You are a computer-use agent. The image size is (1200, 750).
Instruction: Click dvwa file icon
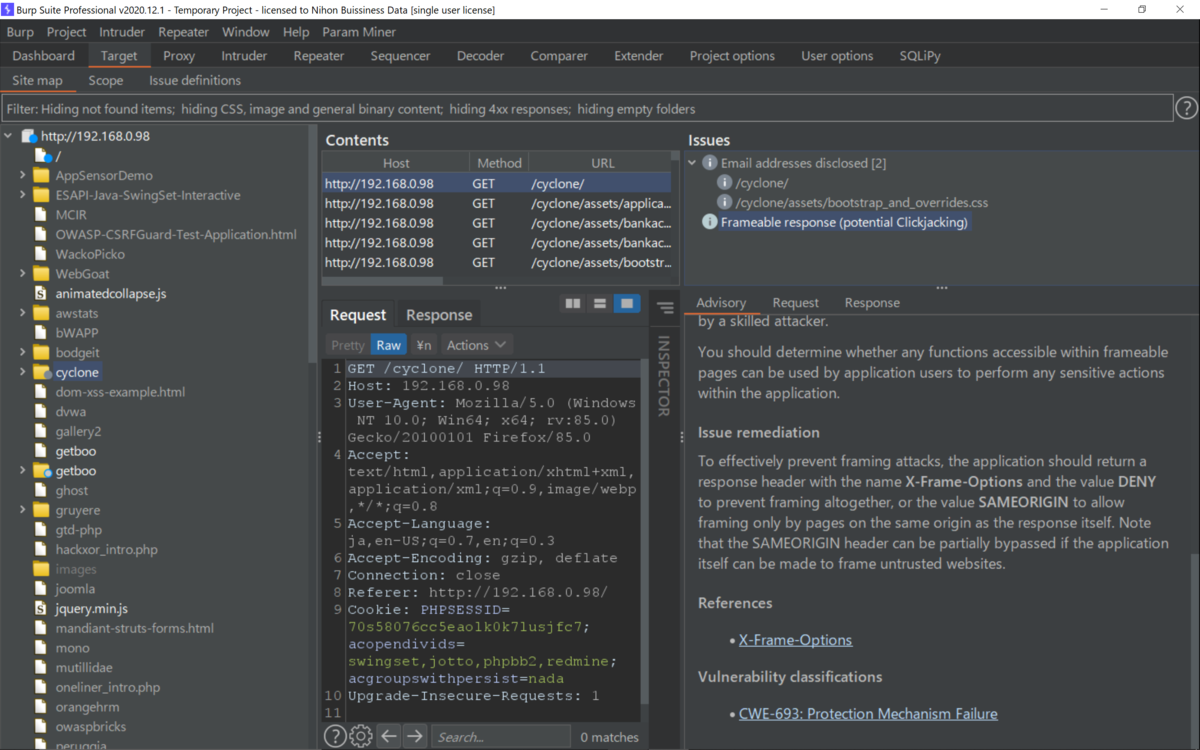point(41,411)
